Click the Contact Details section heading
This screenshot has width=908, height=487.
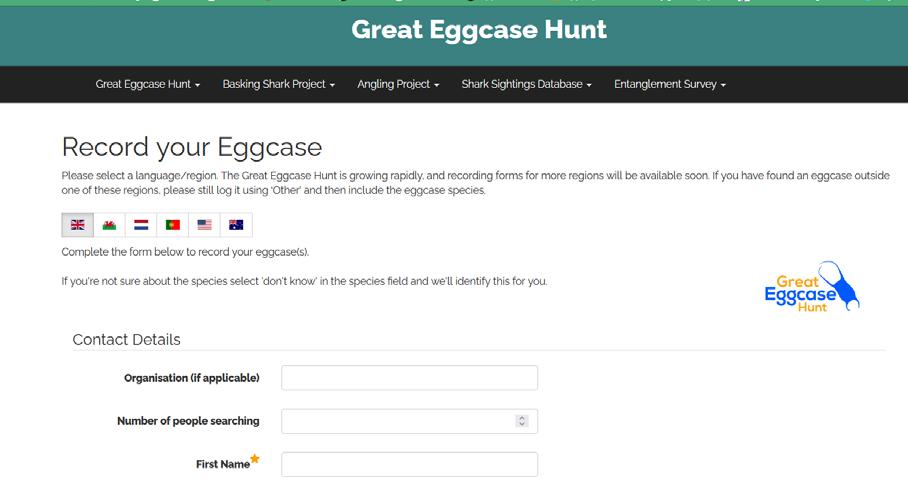click(127, 340)
